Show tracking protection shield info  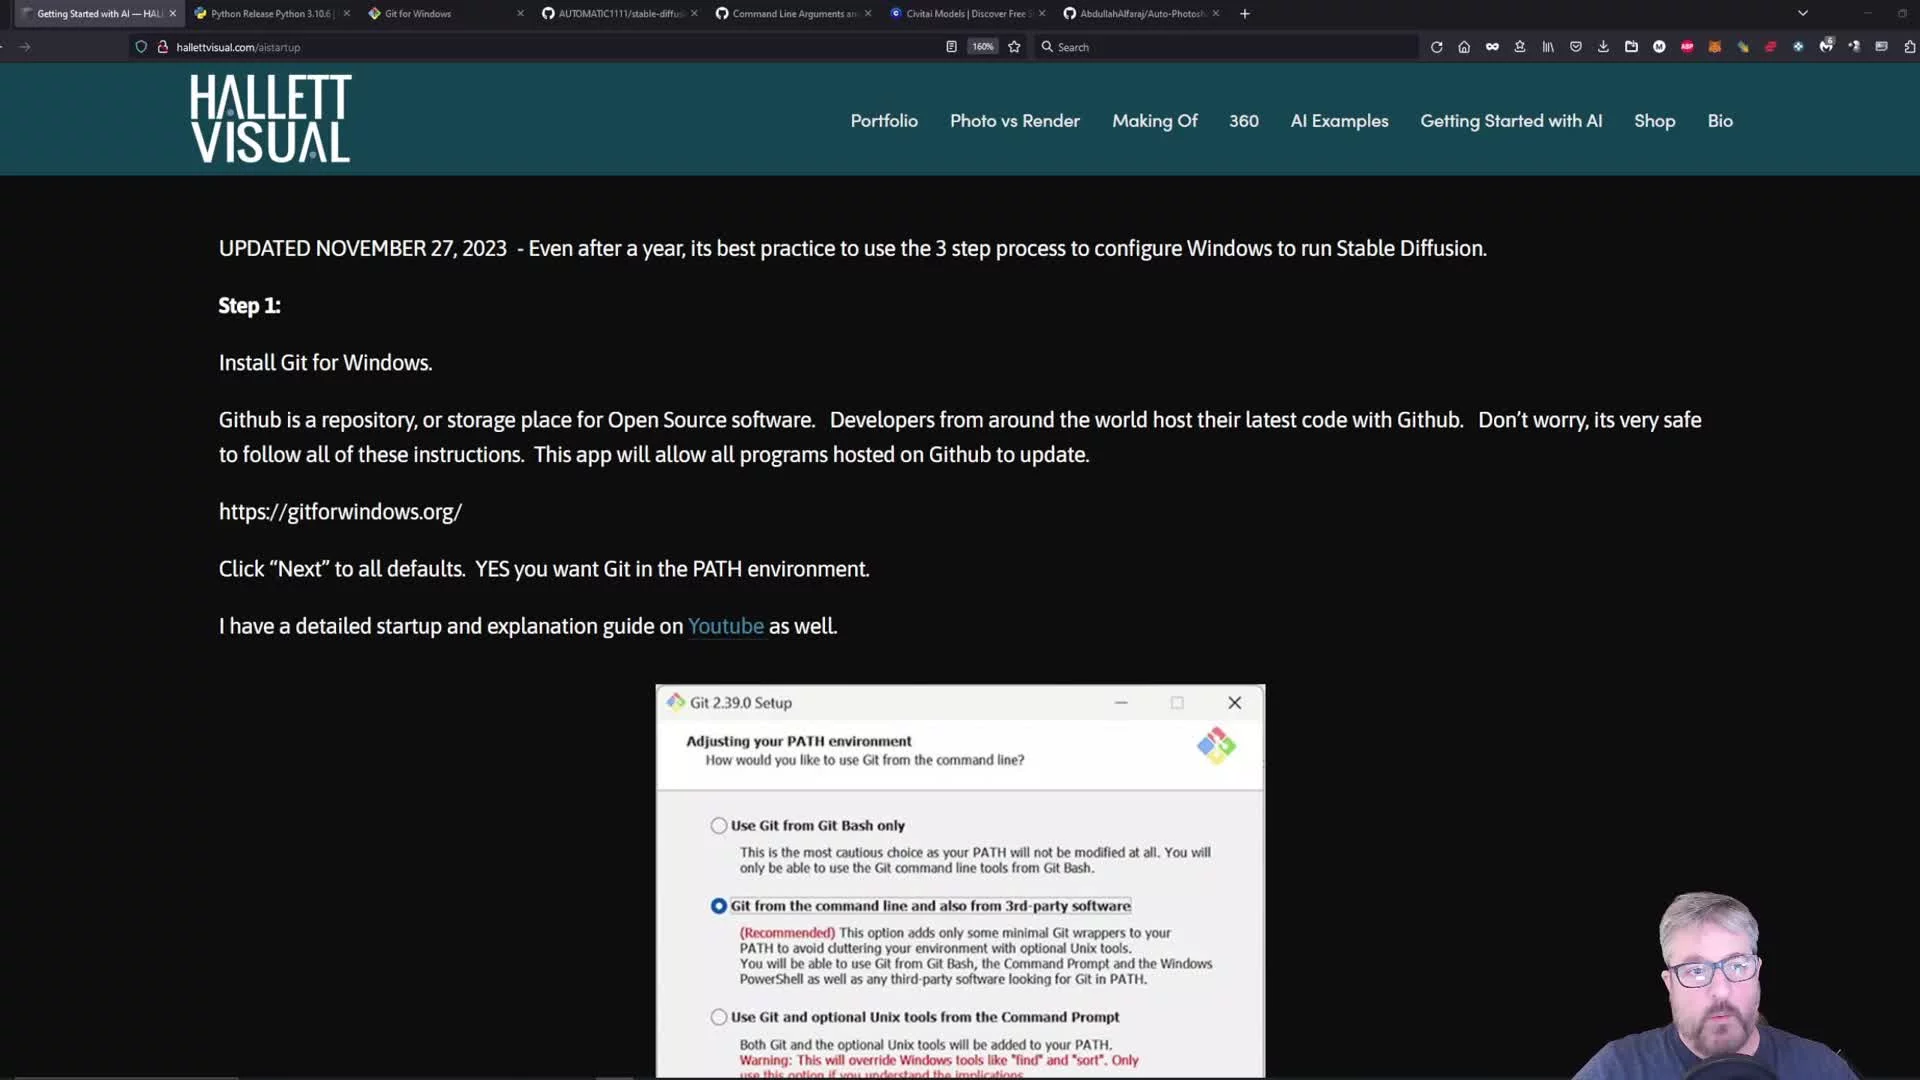141,47
